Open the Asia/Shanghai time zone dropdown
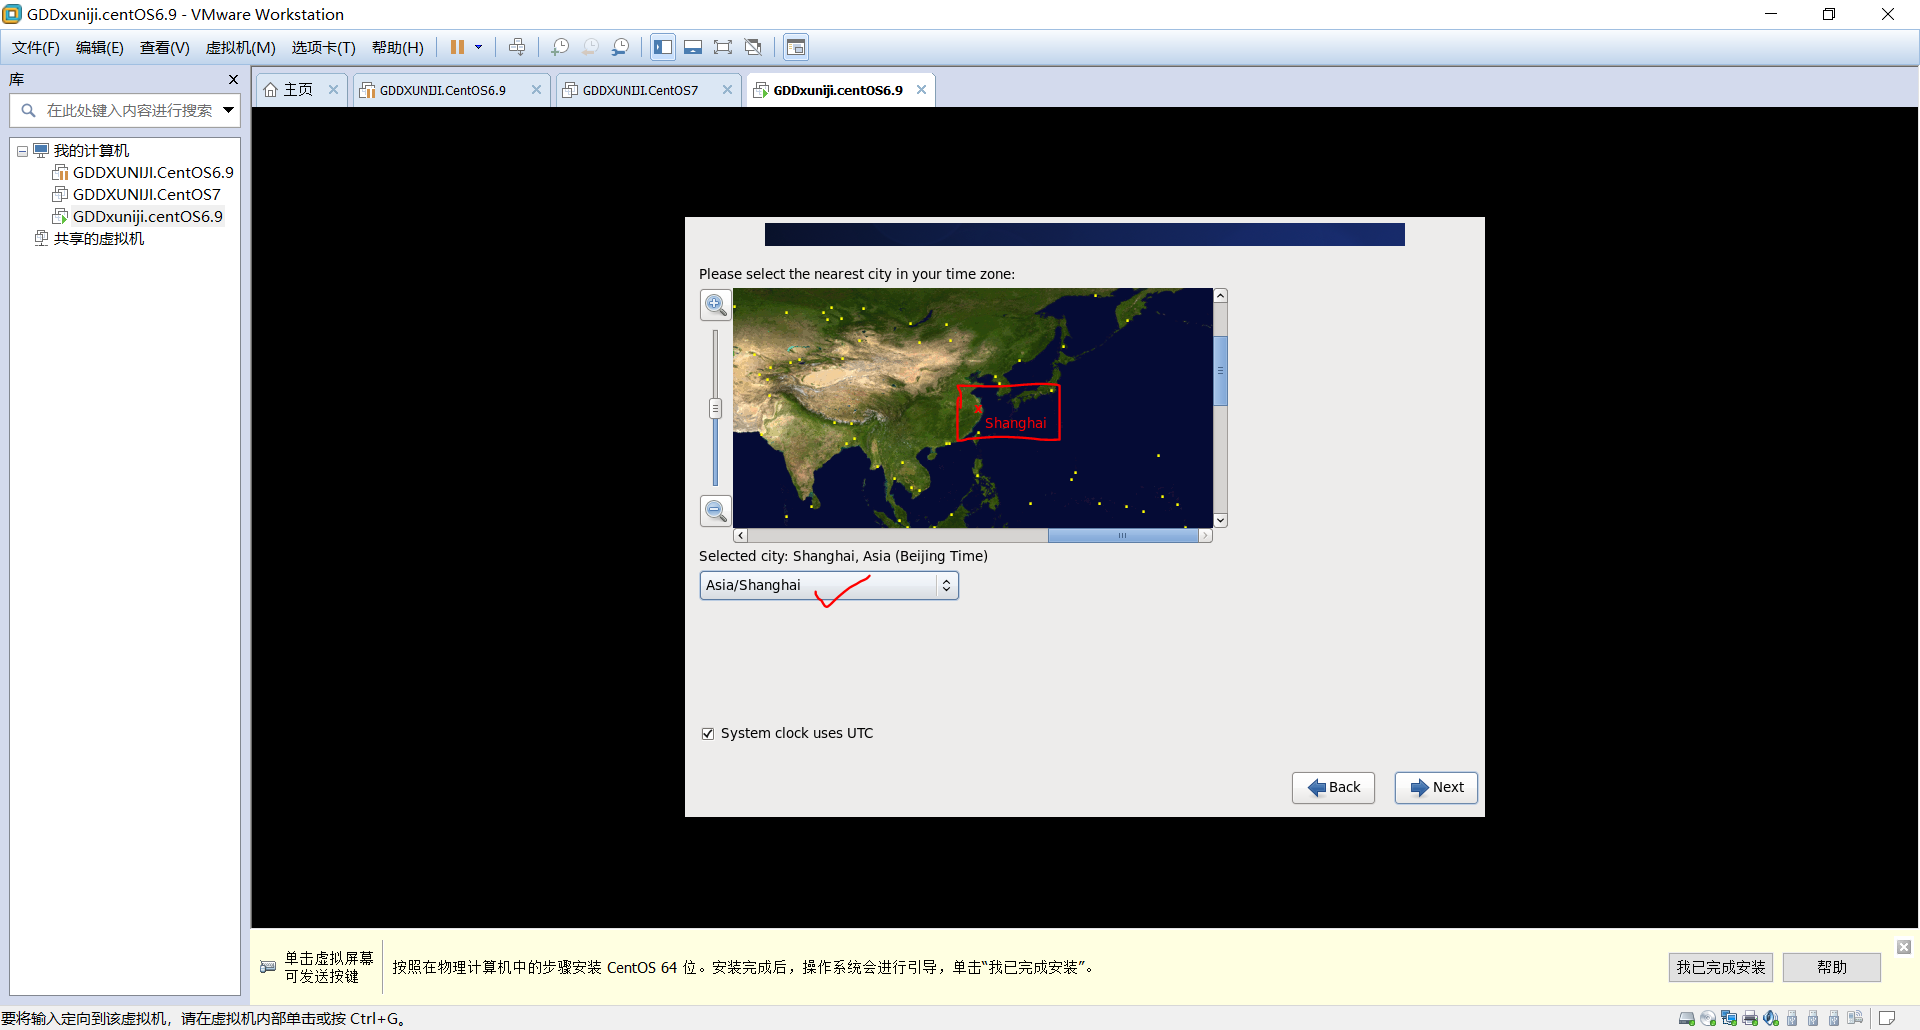This screenshot has width=1920, height=1030. click(x=829, y=585)
